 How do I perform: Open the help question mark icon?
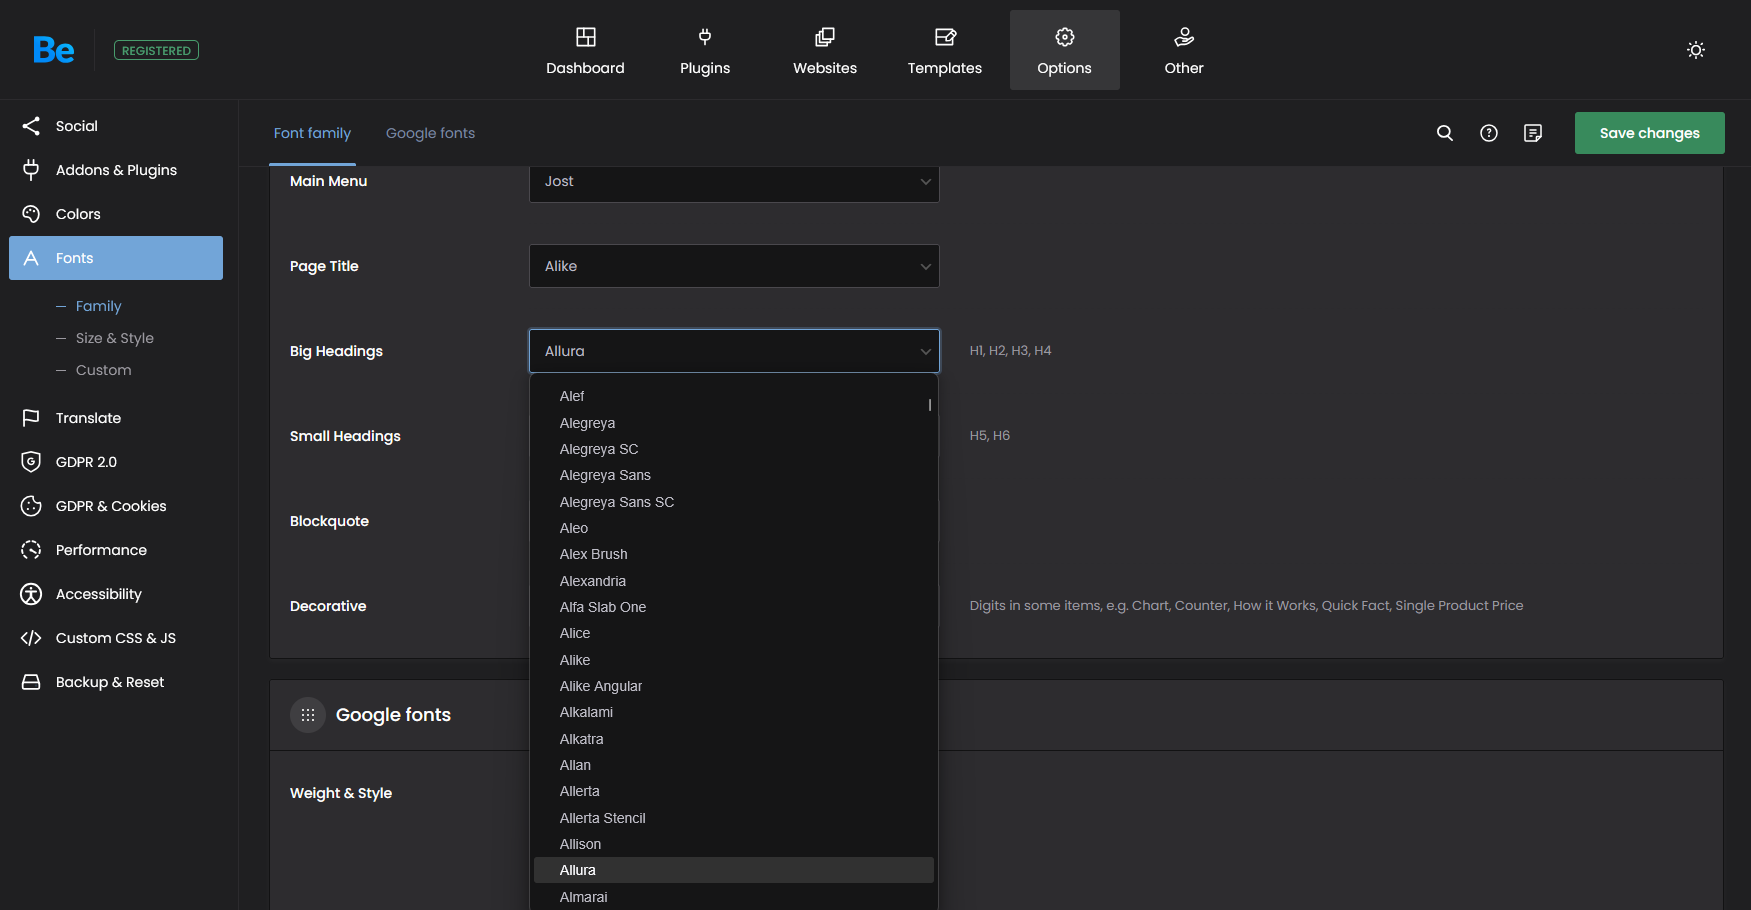tap(1488, 133)
